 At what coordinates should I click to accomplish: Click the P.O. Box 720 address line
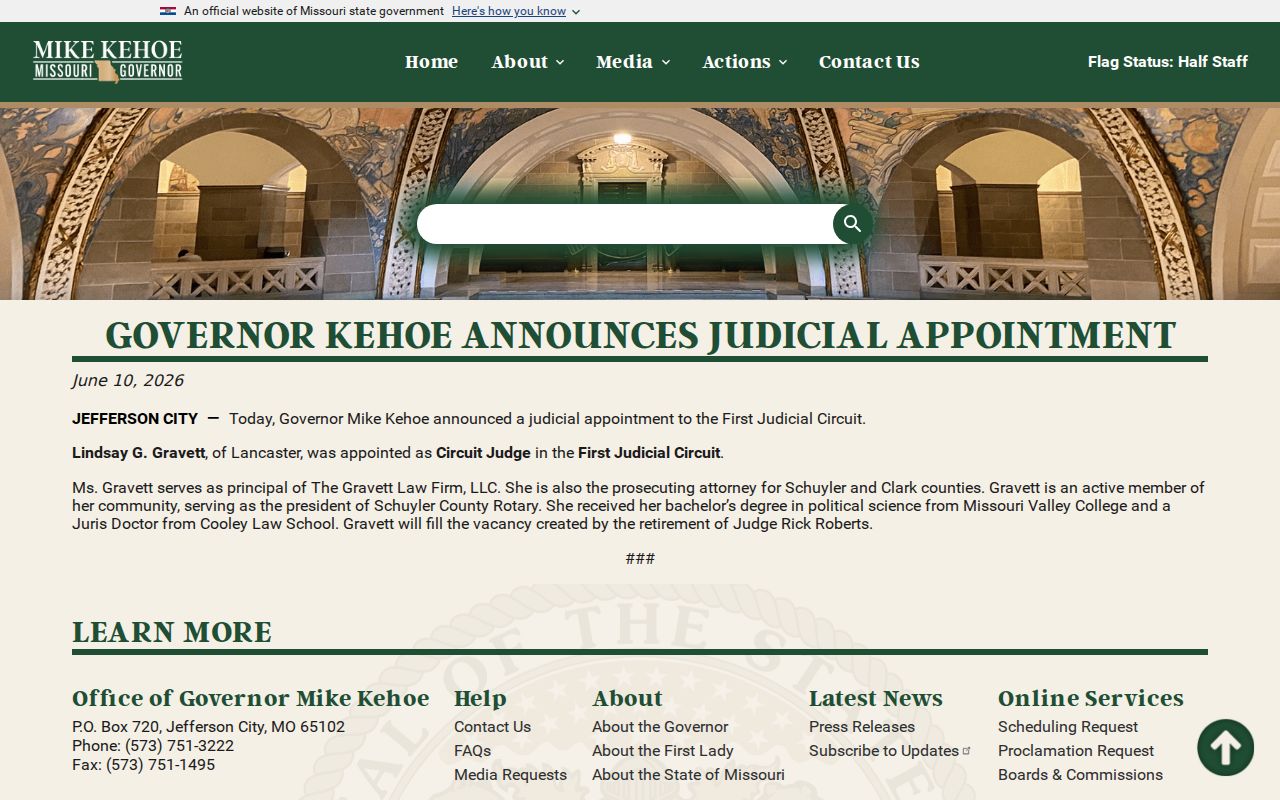tap(208, 727)
